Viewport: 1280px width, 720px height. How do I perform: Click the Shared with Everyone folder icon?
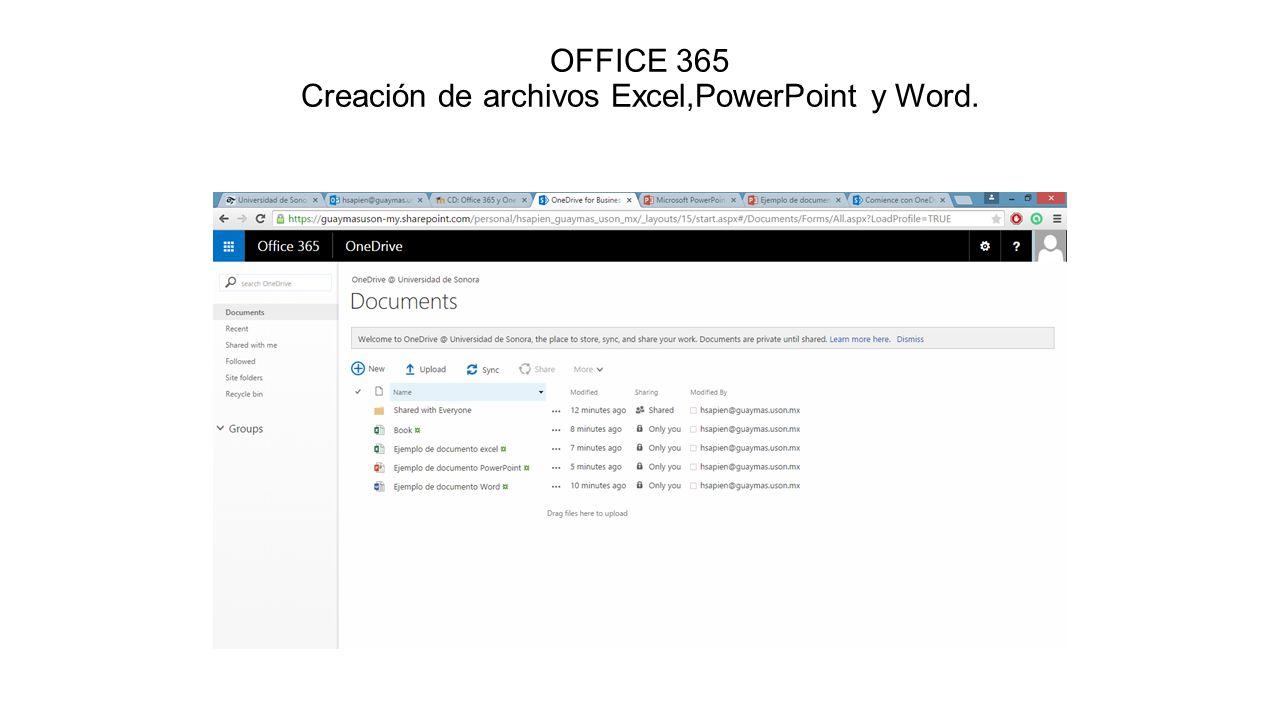coord(379,411)
